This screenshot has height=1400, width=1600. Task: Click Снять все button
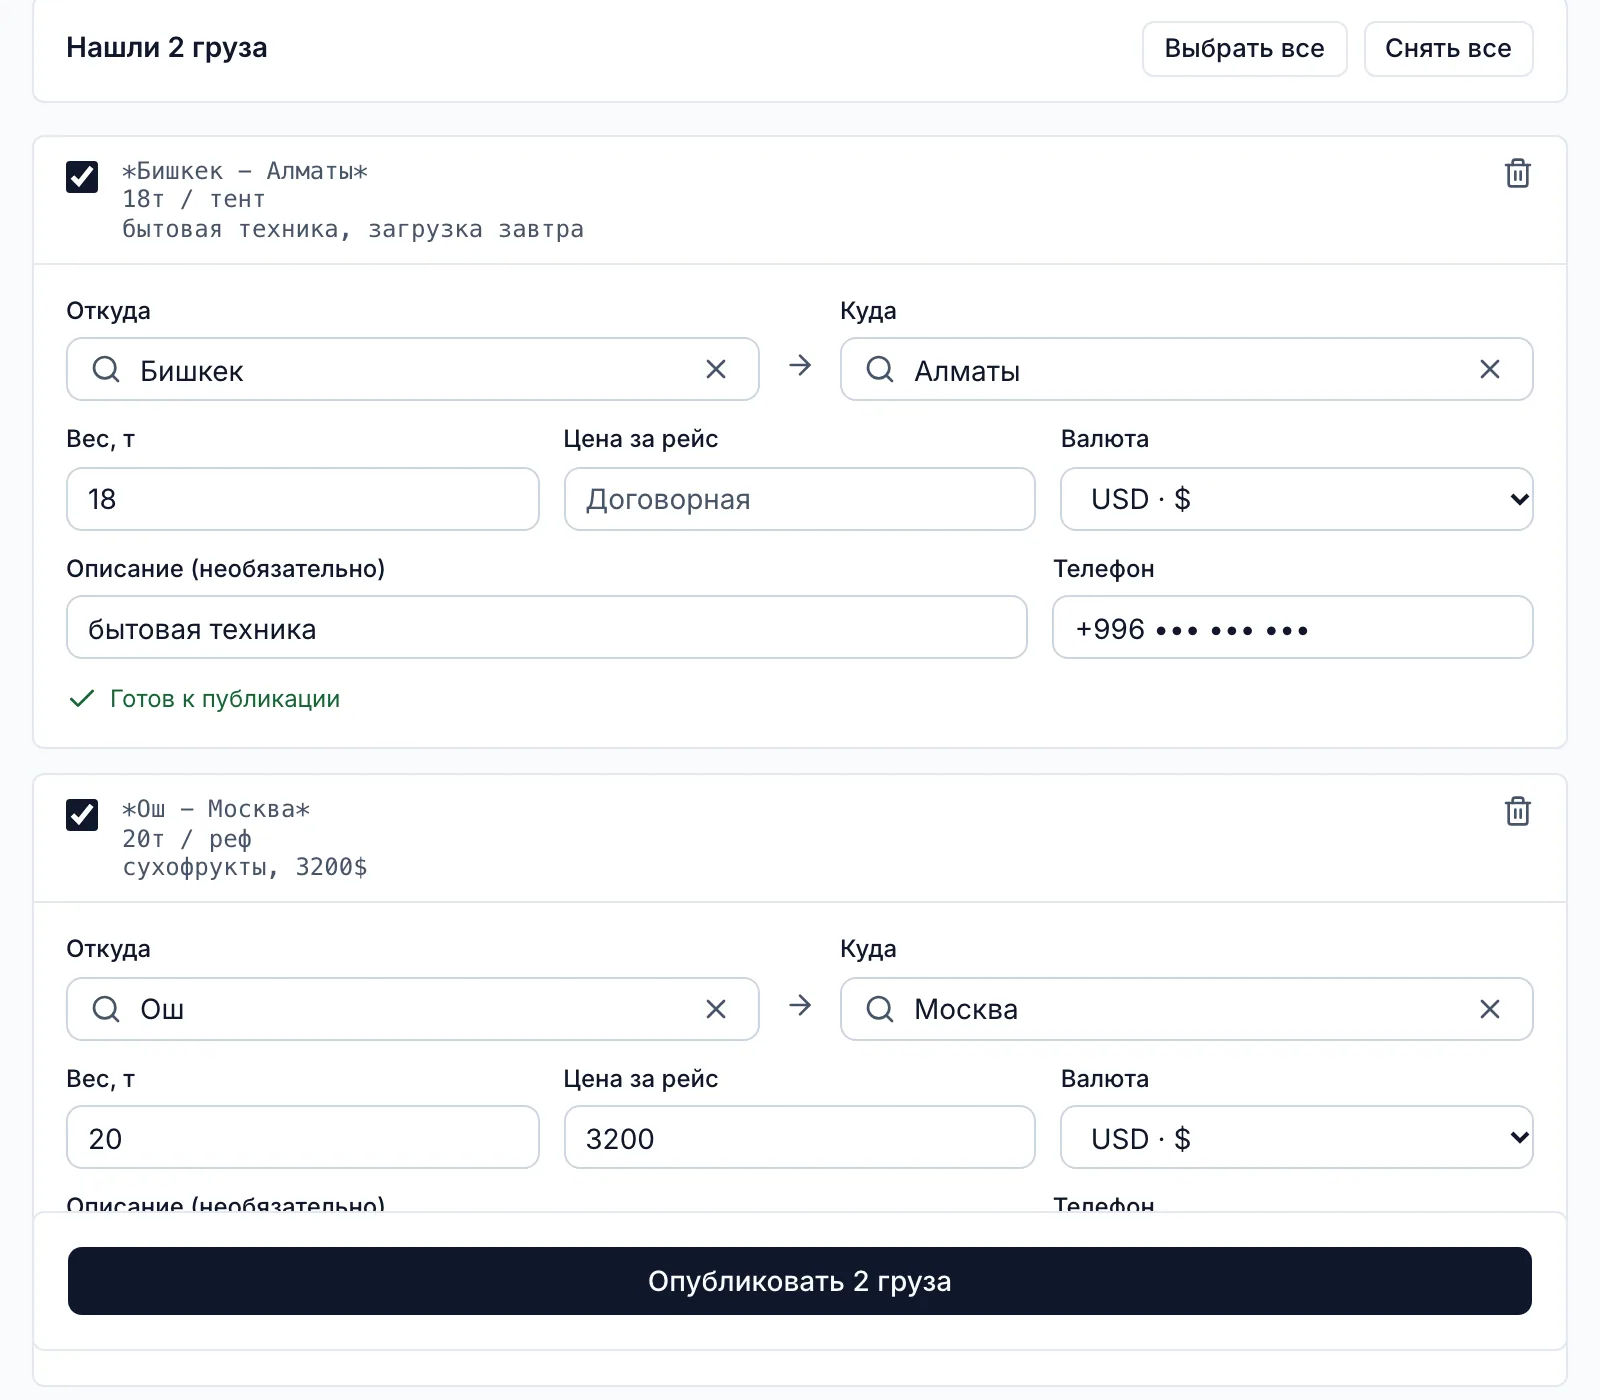(x=1448, y=49)
